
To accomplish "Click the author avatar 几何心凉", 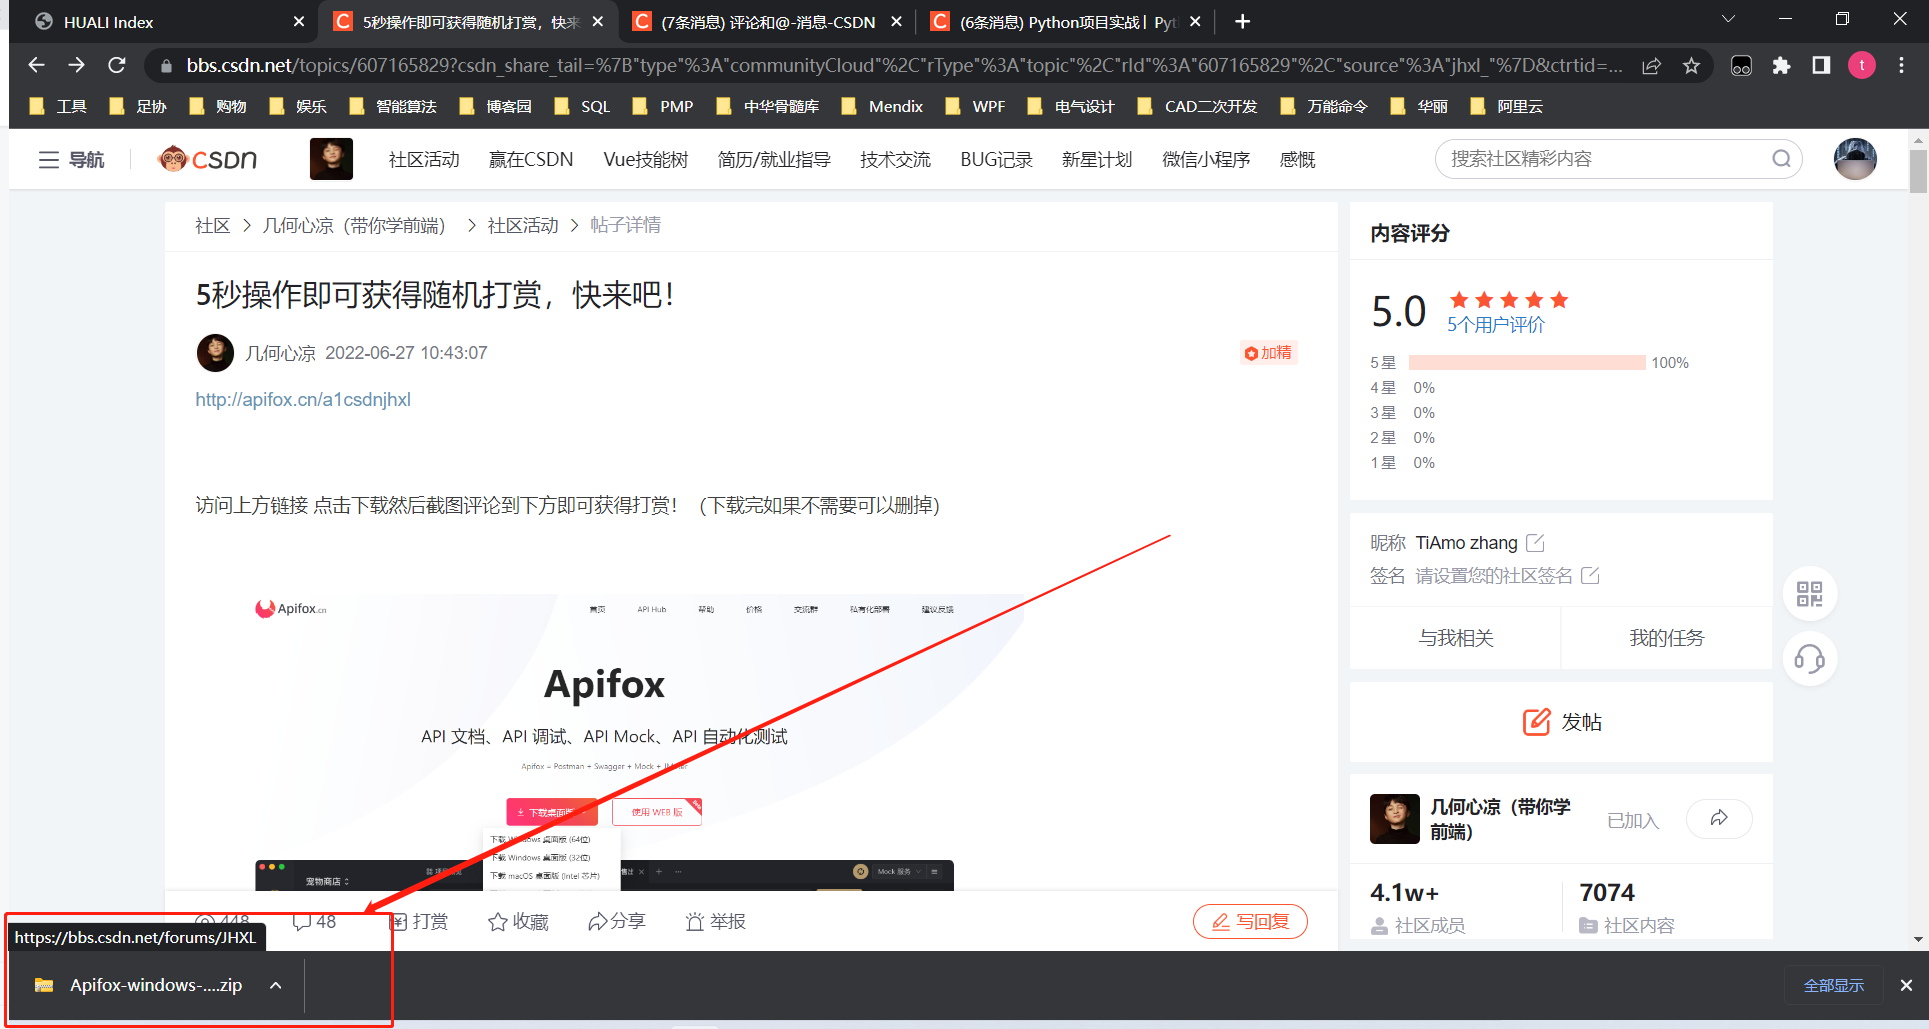I will coord(215,353).
